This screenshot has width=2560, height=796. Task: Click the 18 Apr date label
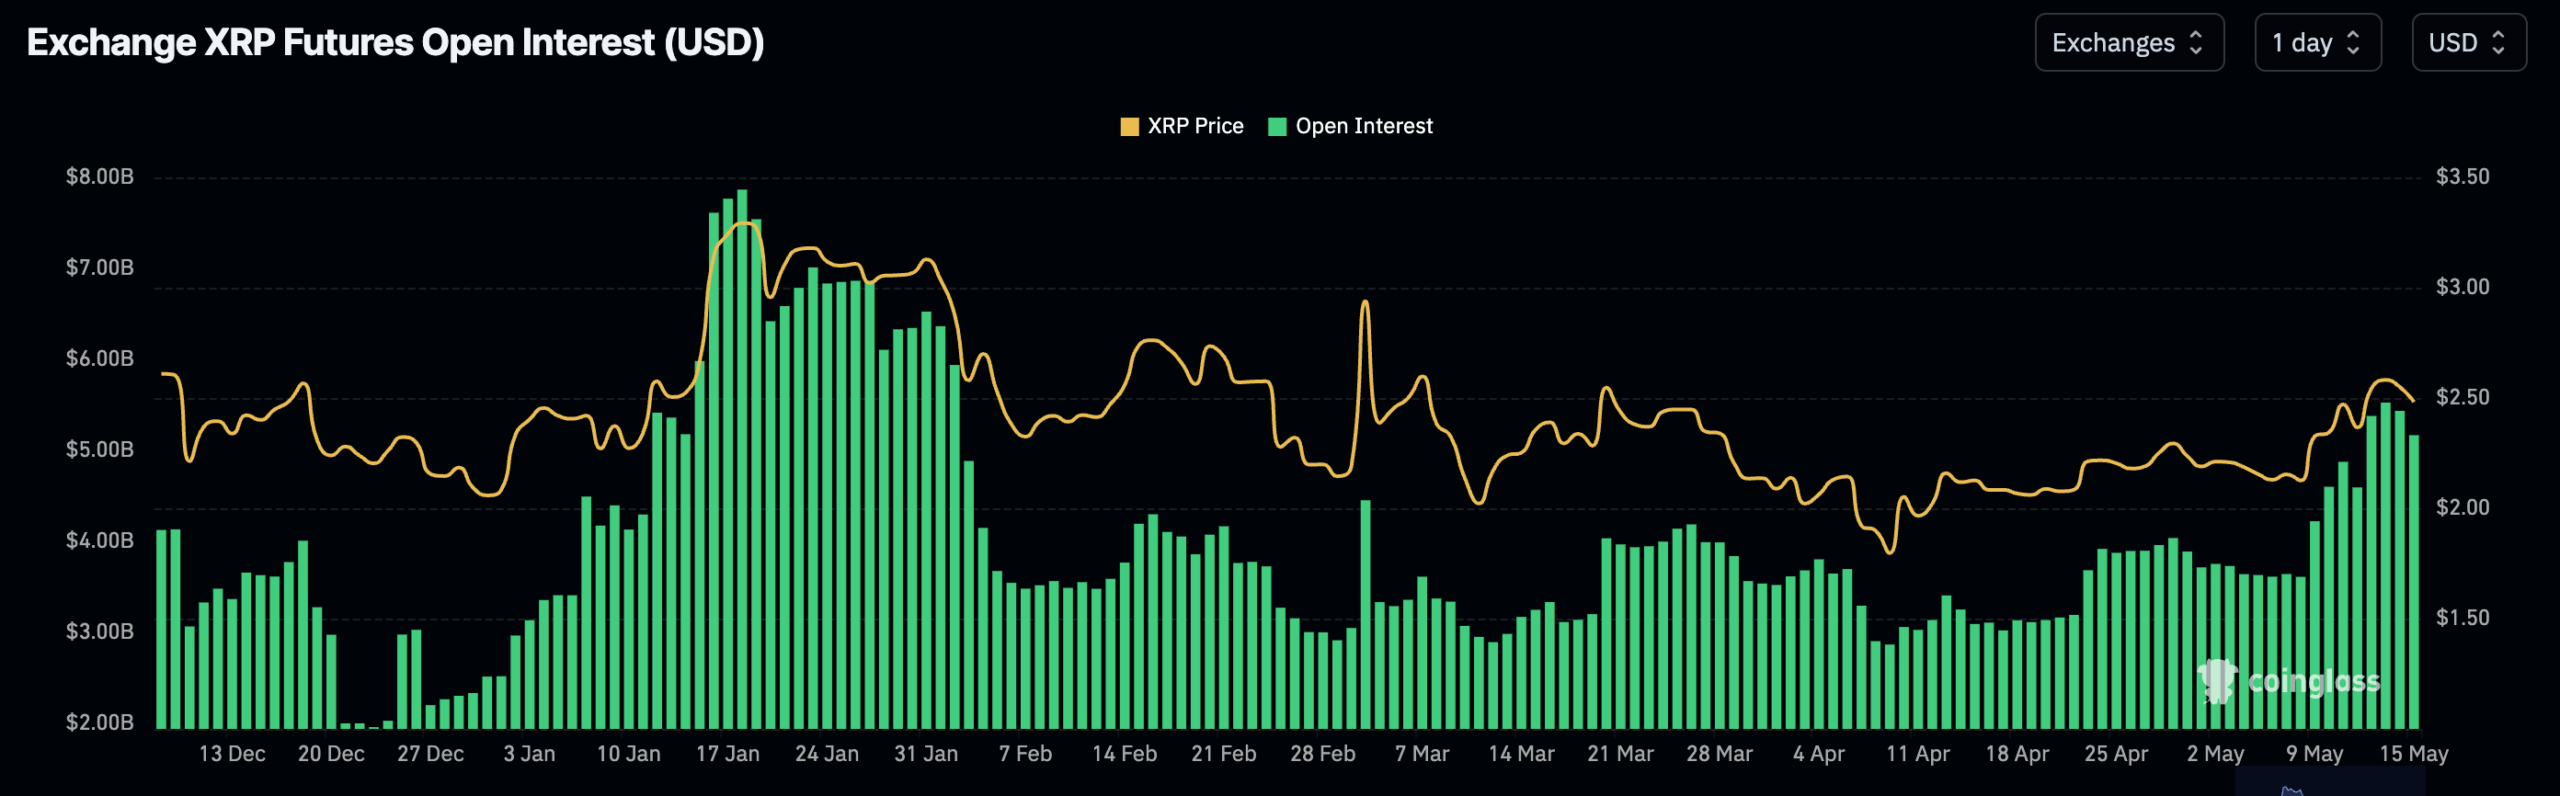click(2016, 754)
